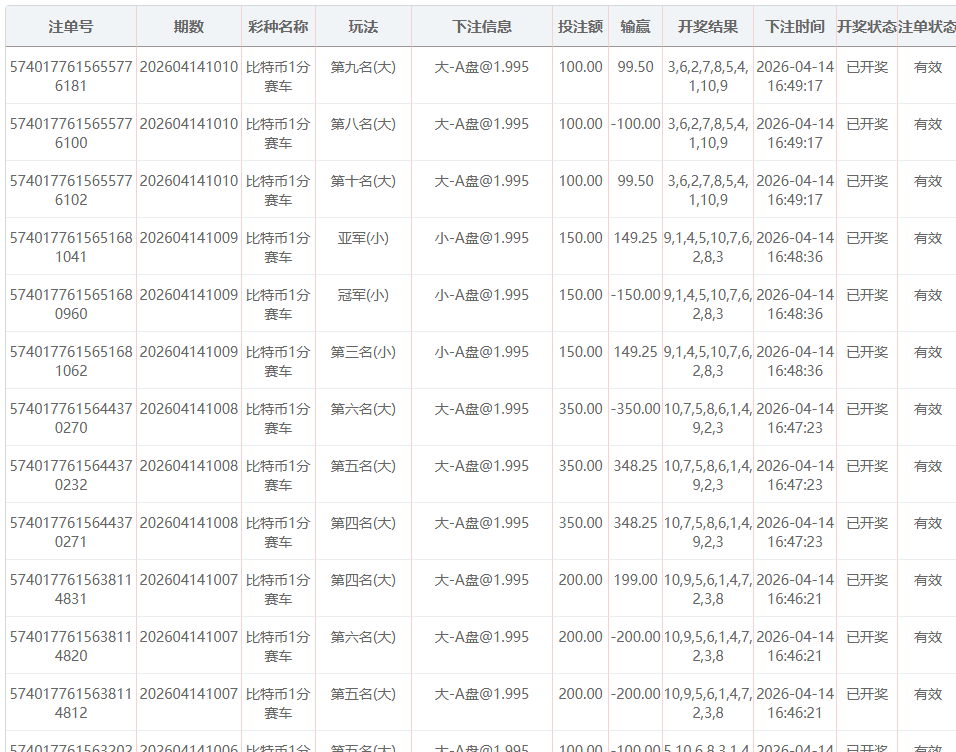956x752 pixels.
Task: Click the 注单号 column header
Action: tap(71, 27)
